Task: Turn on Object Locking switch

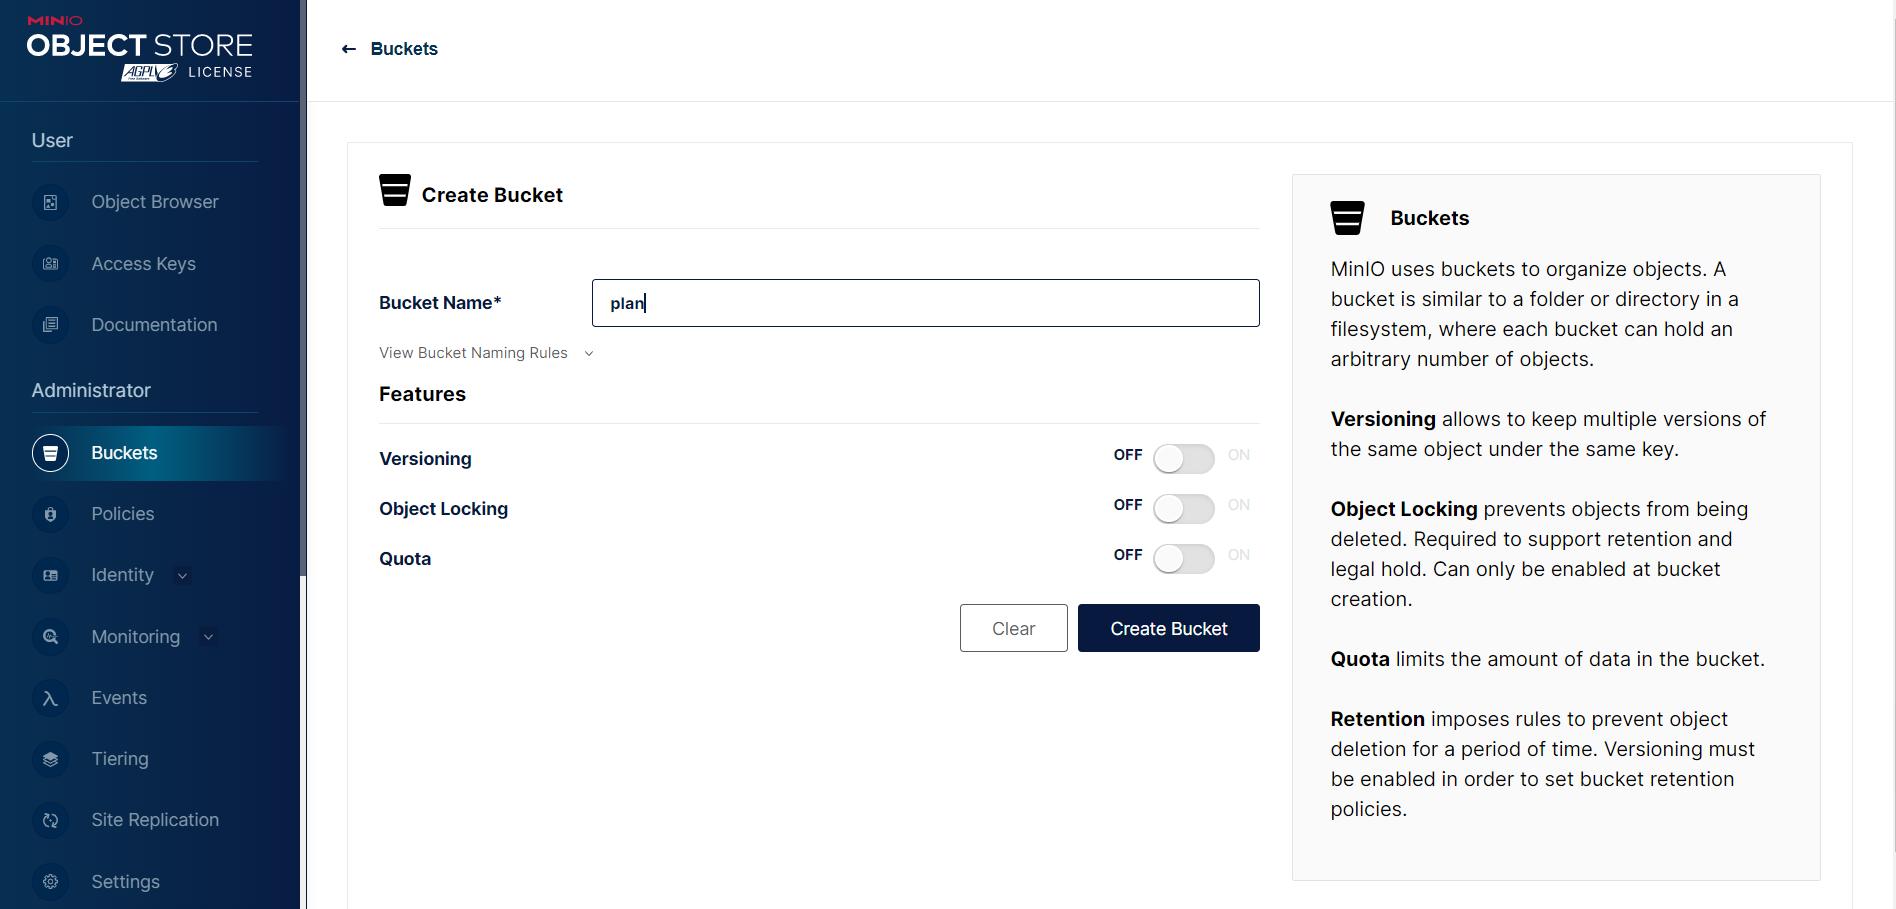Action: 1183,509
